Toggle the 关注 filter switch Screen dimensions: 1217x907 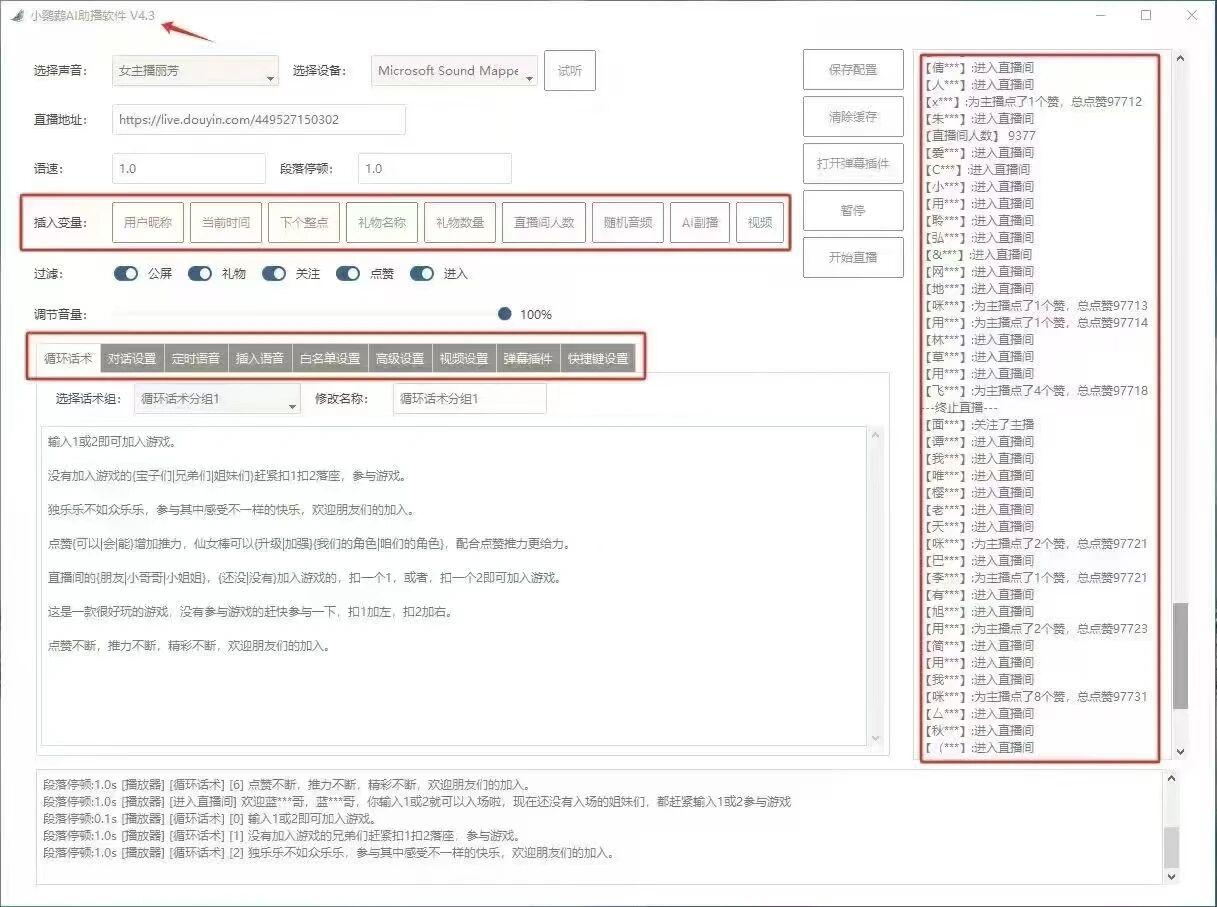(x=274, y=274)
